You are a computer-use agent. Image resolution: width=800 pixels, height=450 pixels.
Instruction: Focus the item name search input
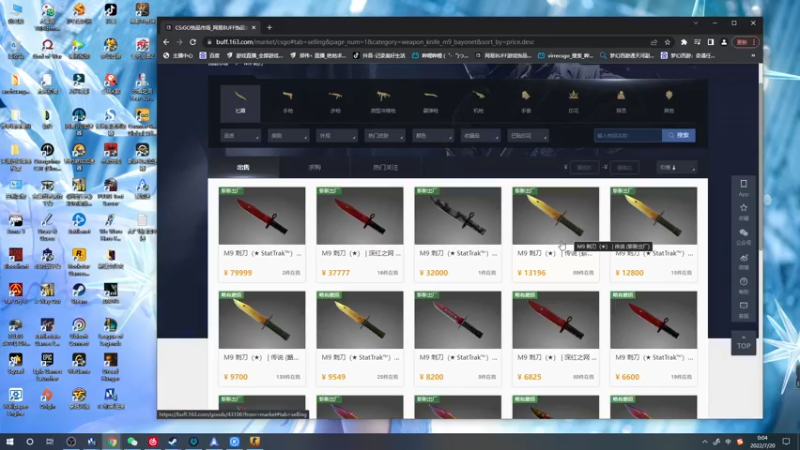point(628,135)
